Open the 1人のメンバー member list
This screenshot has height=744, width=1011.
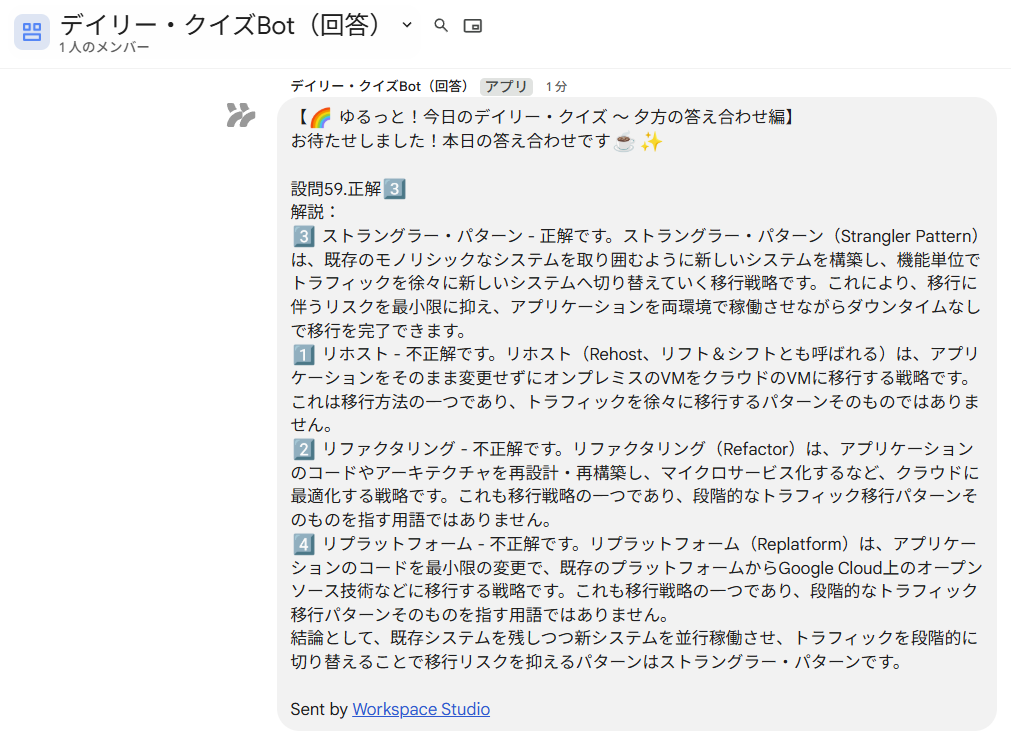(x=104, y=48)
